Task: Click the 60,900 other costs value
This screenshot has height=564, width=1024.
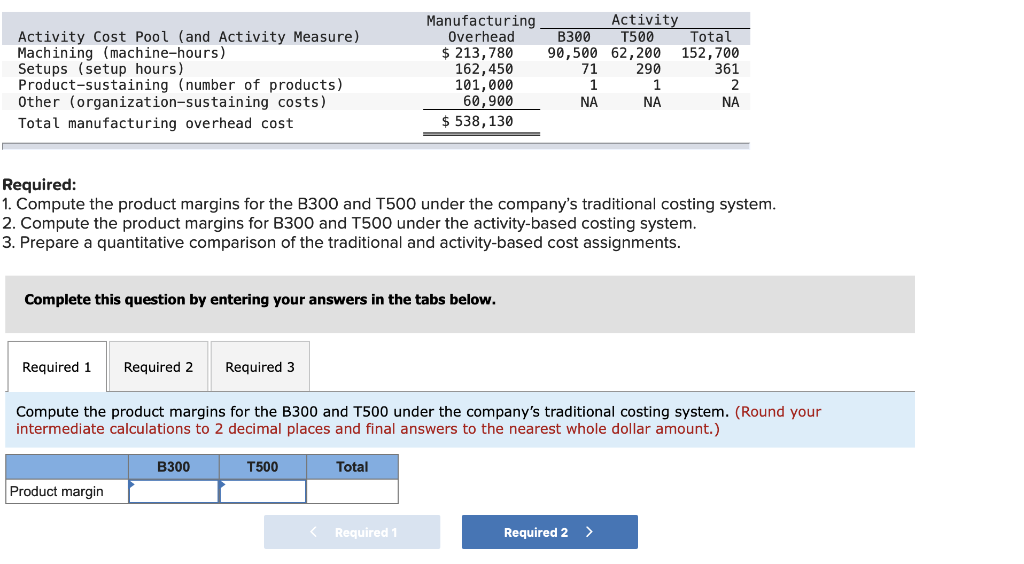Action: (x=488, y=101)
